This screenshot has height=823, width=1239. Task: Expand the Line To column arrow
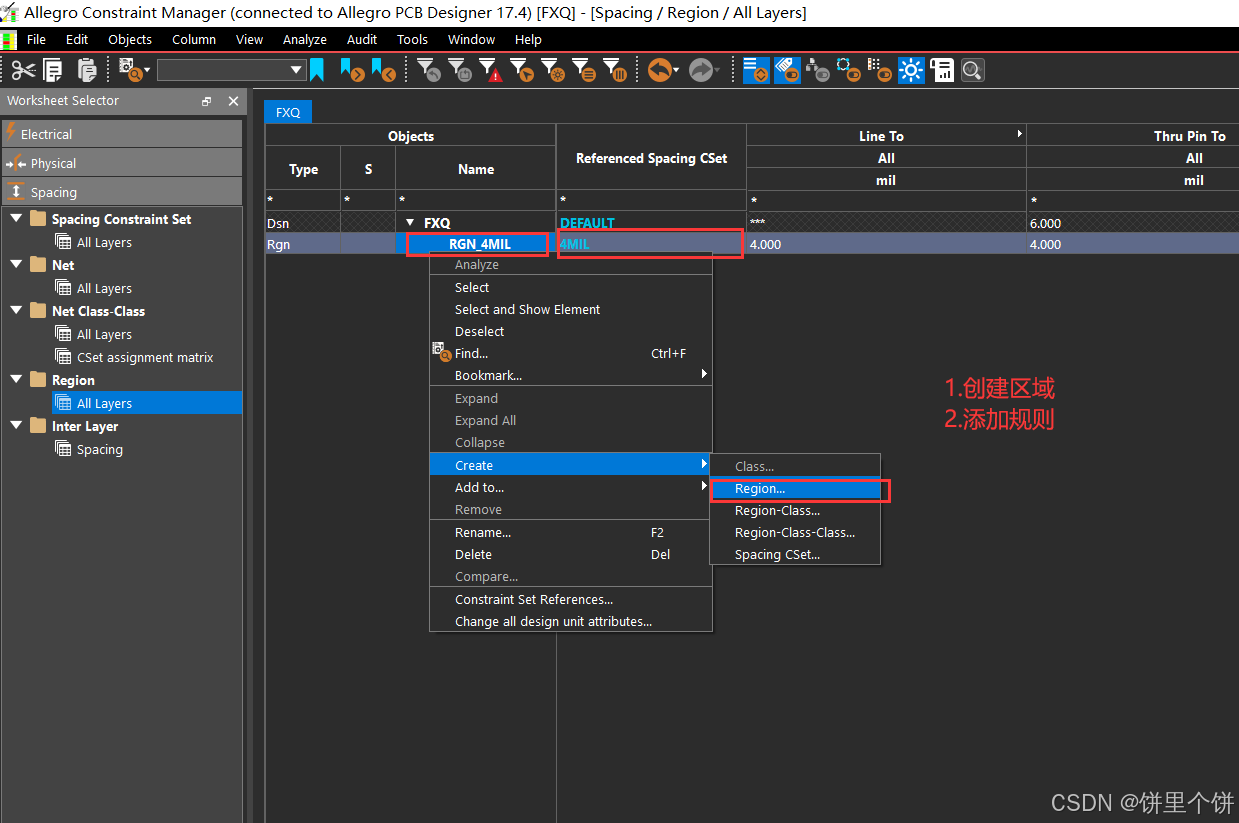point(1020,134)
